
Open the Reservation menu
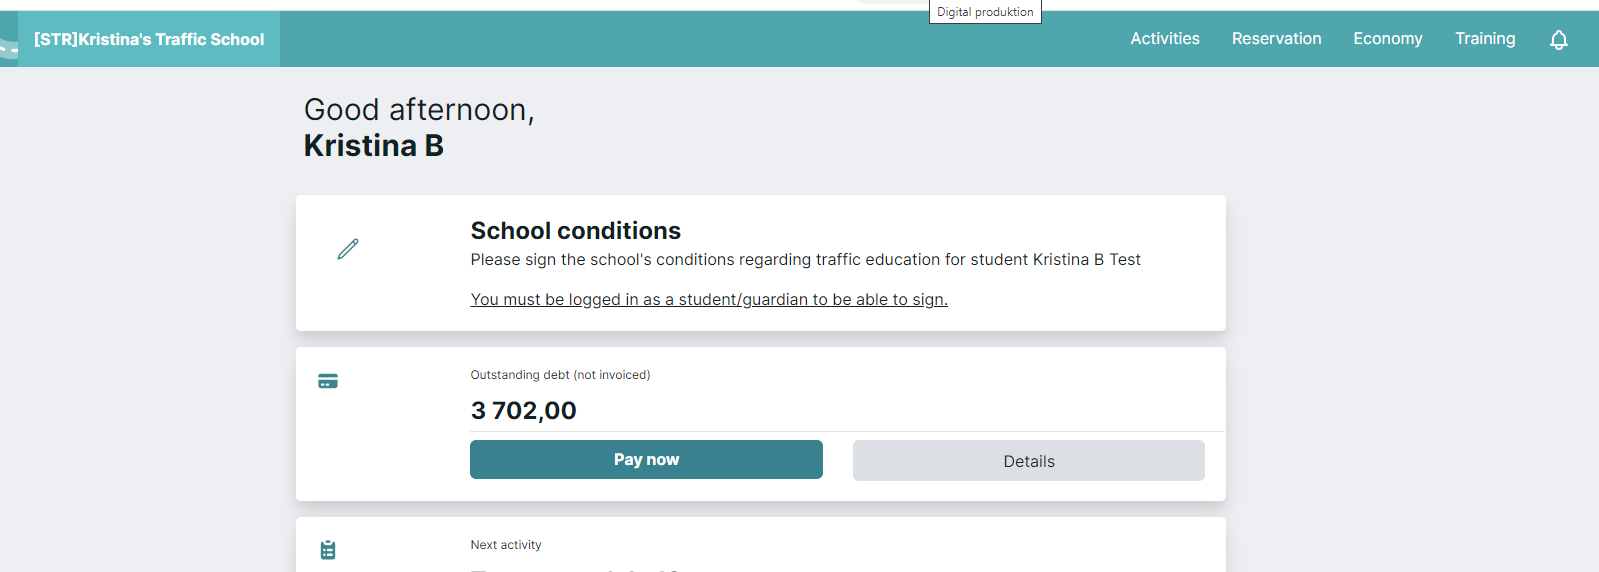pos(1276,39)
